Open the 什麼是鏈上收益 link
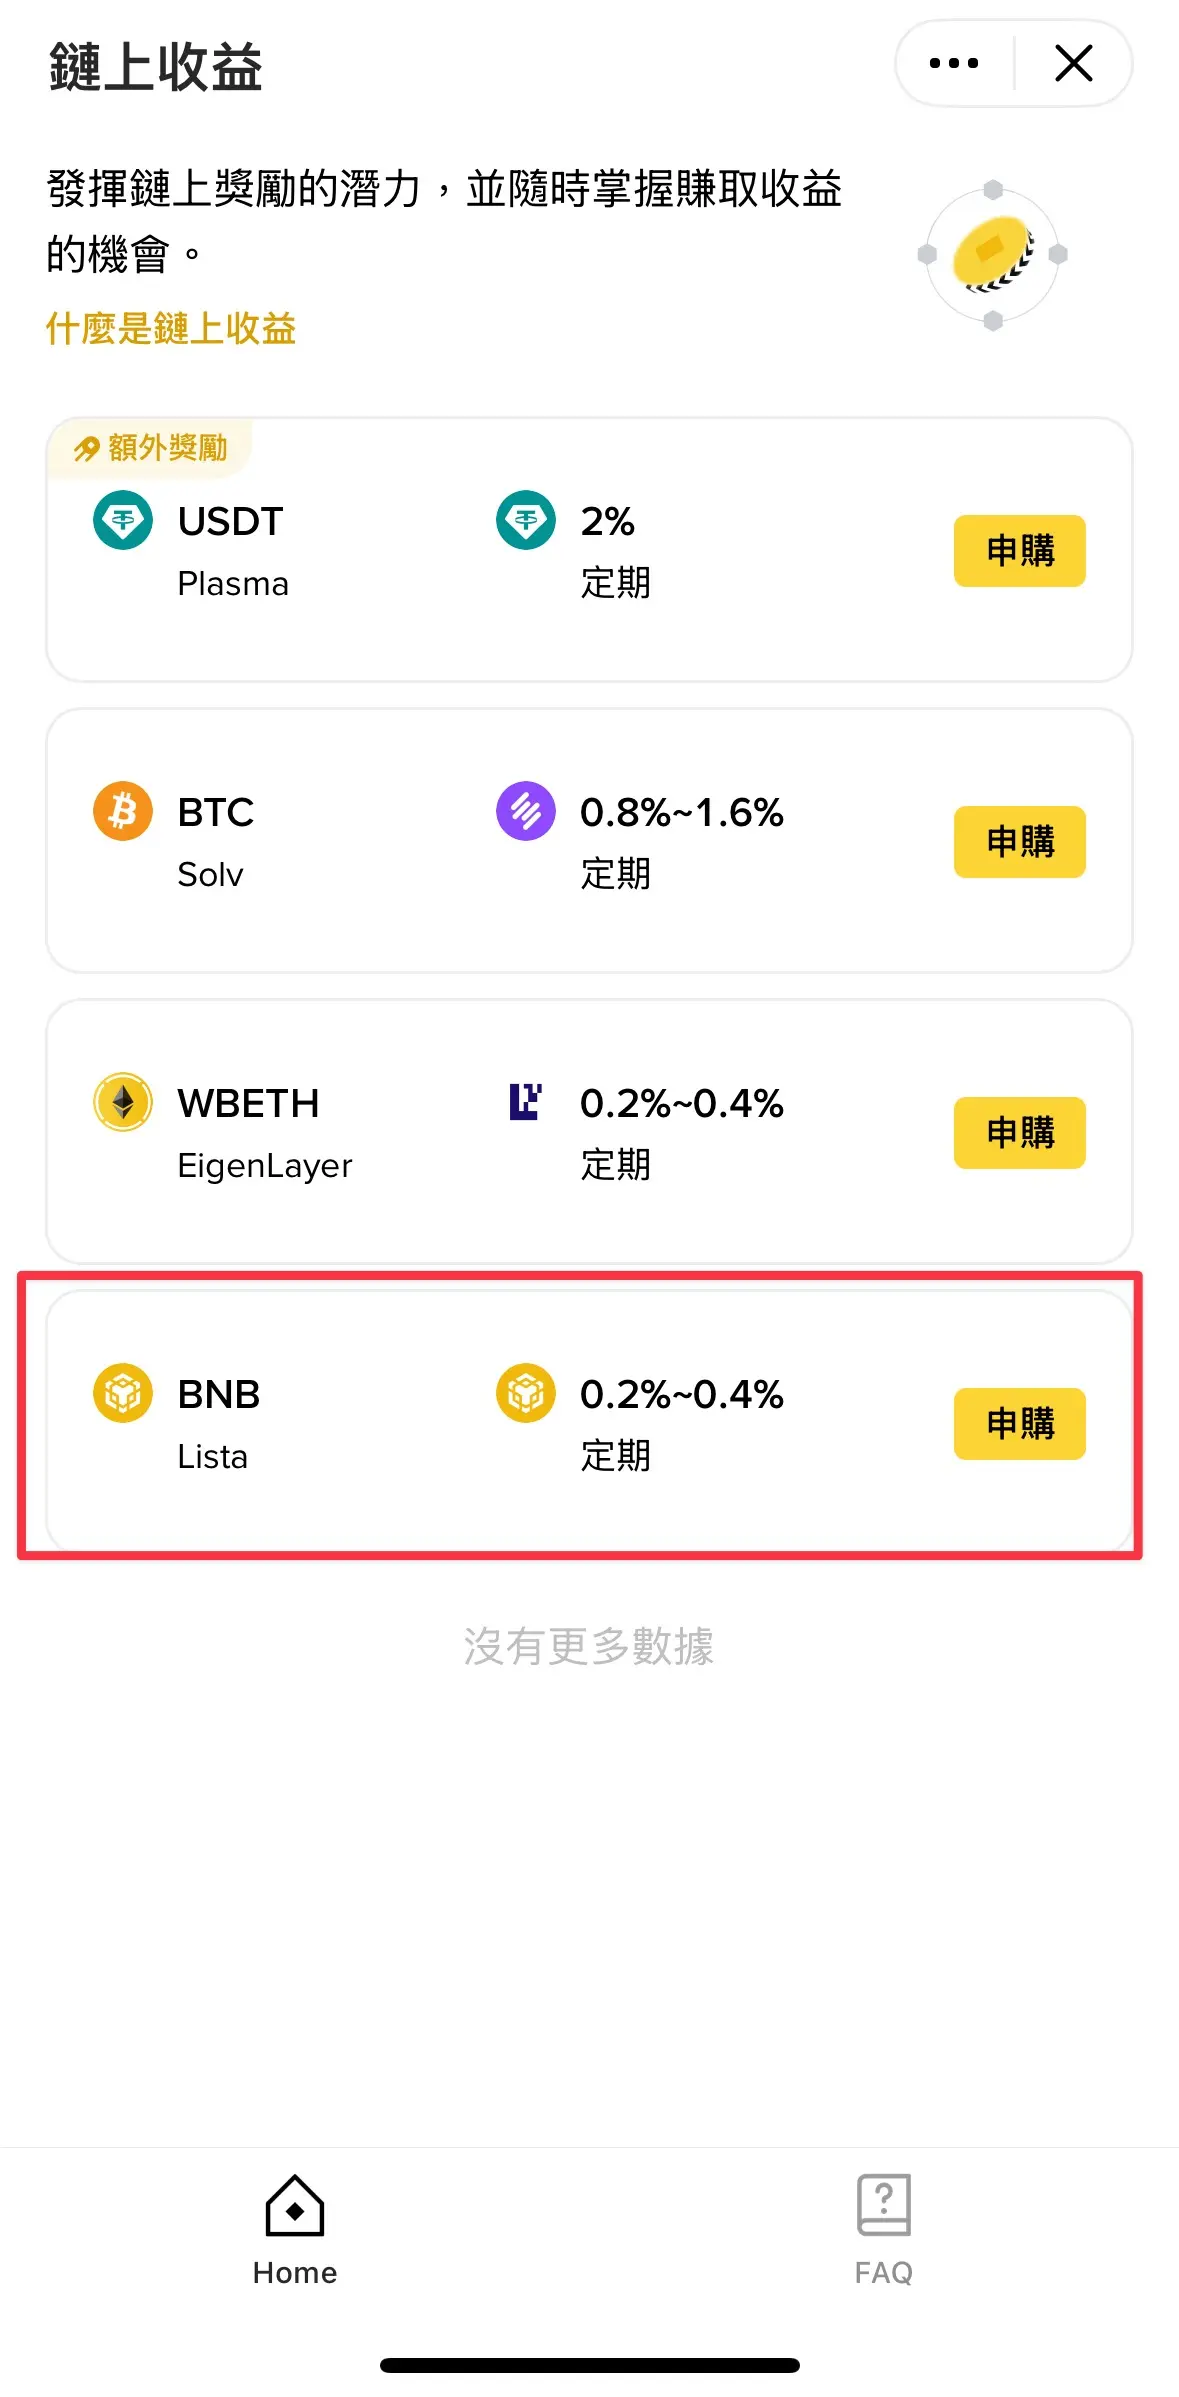1179x2397 pixels. coord(171,328)
